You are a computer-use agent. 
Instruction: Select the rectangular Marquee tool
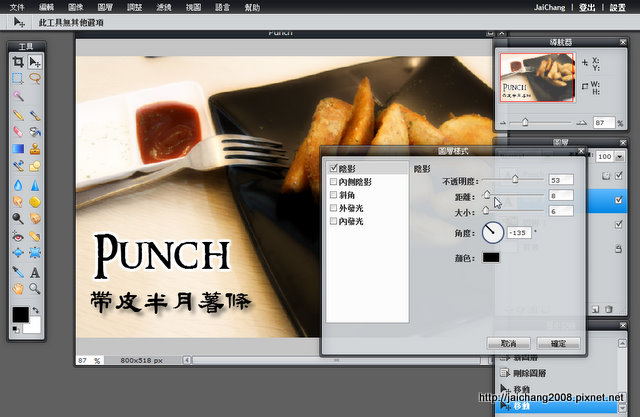tap(18, 78)
